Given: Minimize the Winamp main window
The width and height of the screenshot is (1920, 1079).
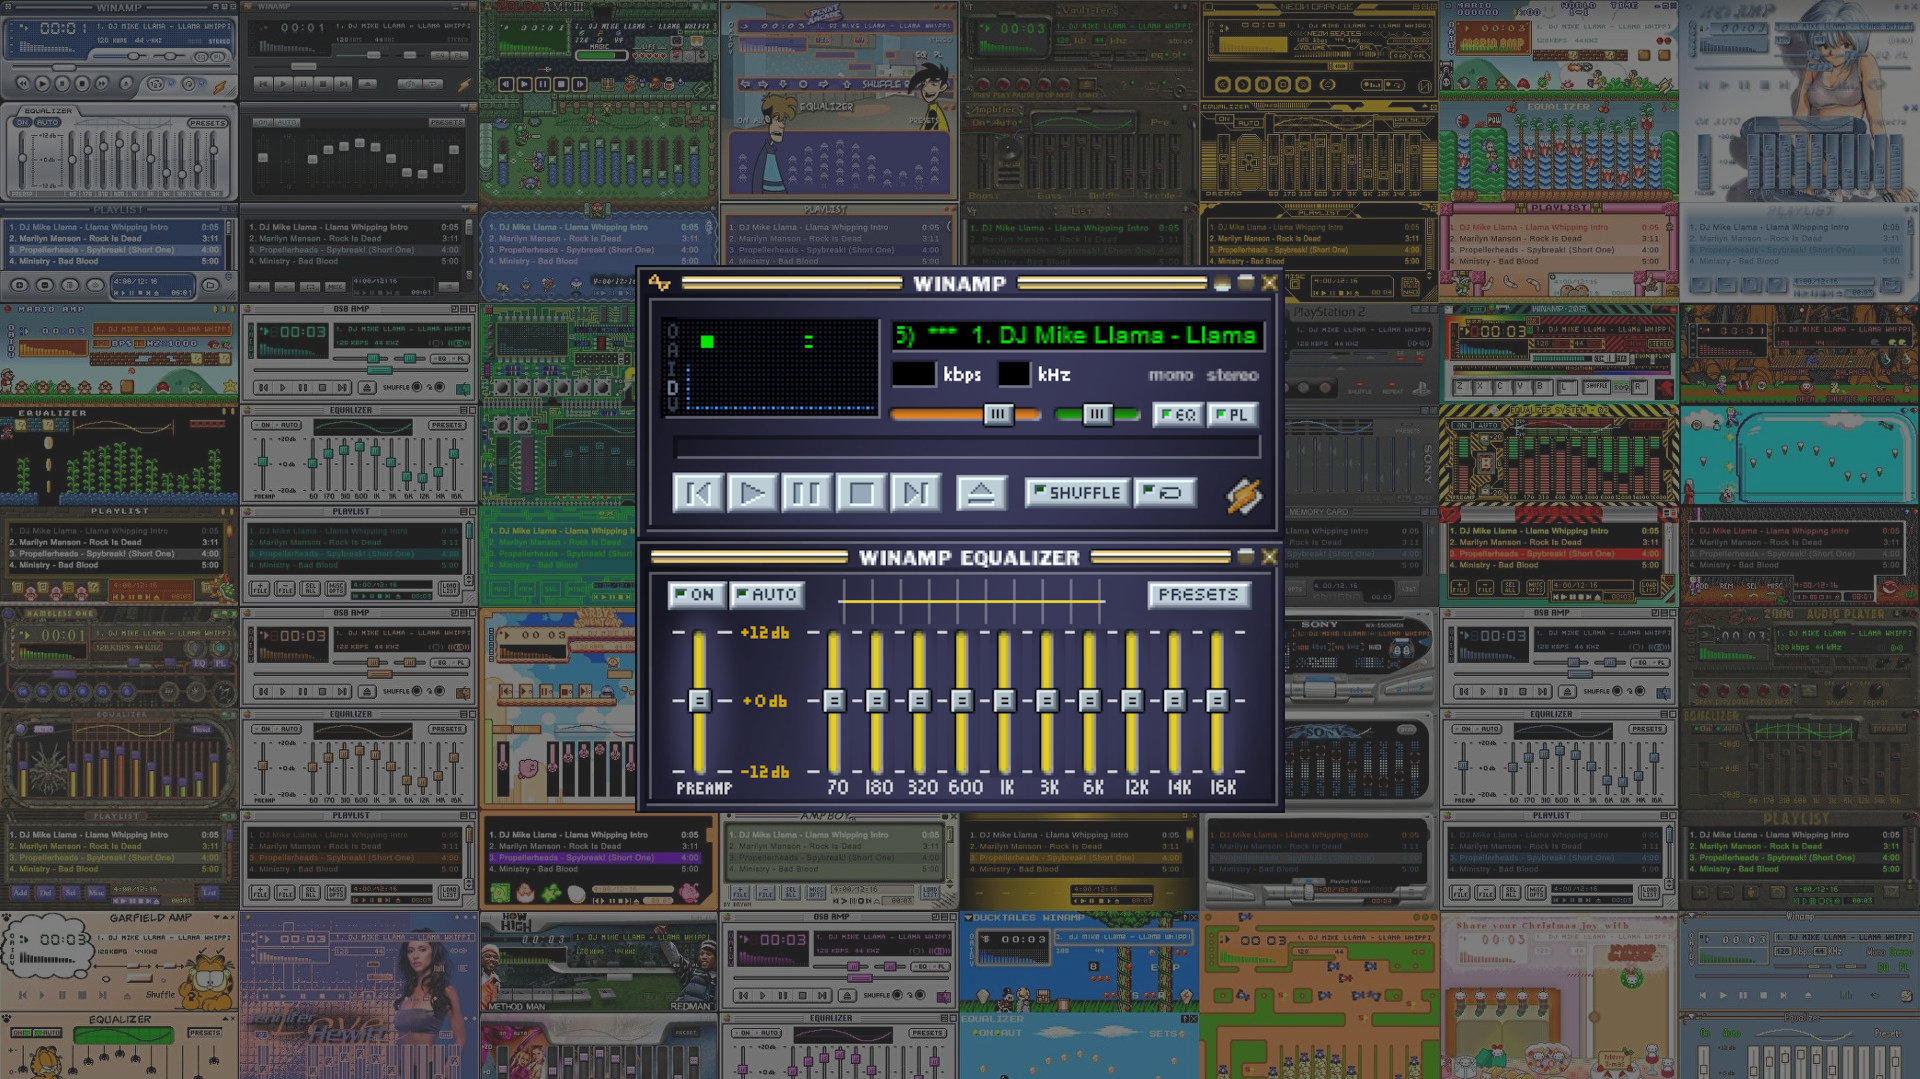Looking at the screenshot, I should [1222, 284].
